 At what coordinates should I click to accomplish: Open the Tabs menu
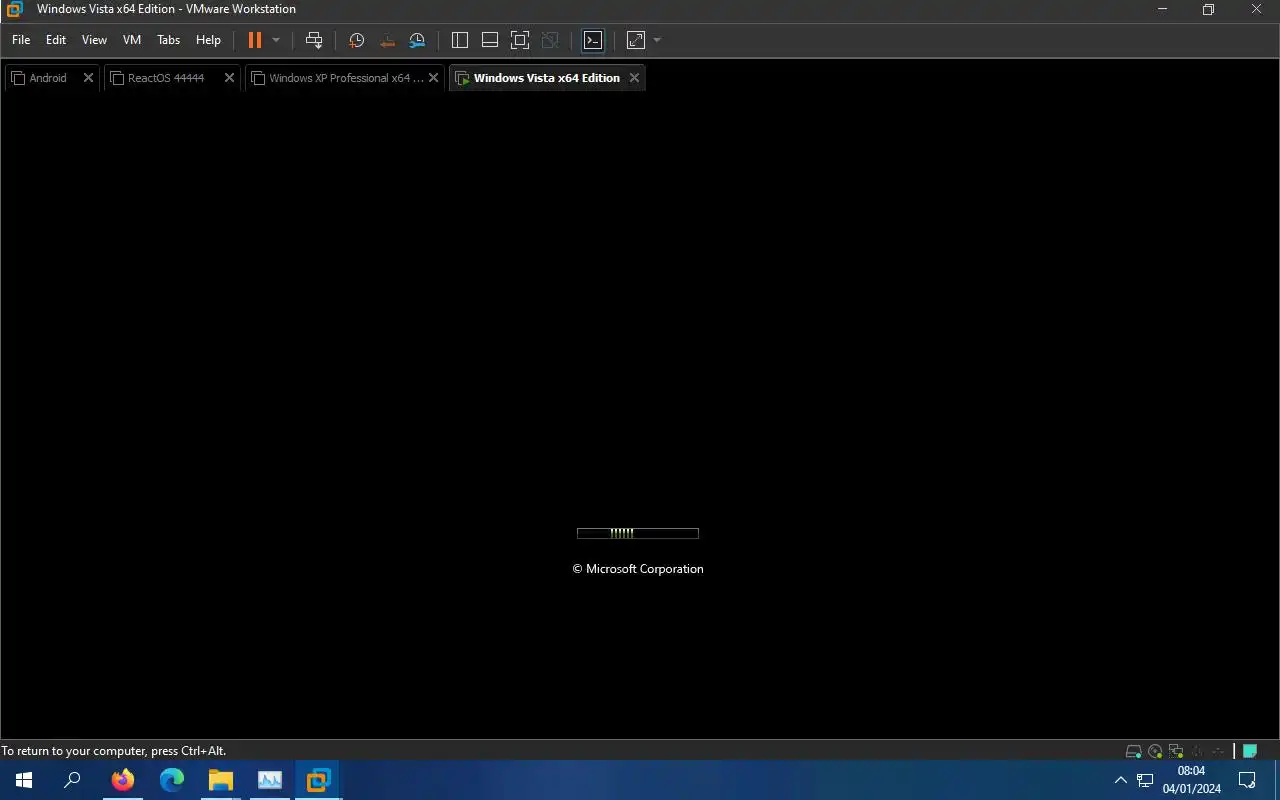point(169,40)
